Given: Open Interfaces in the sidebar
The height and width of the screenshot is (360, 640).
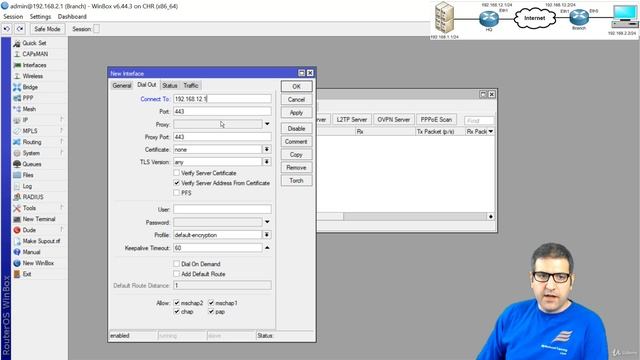Looking at the screenshot, I should (34, 65).
